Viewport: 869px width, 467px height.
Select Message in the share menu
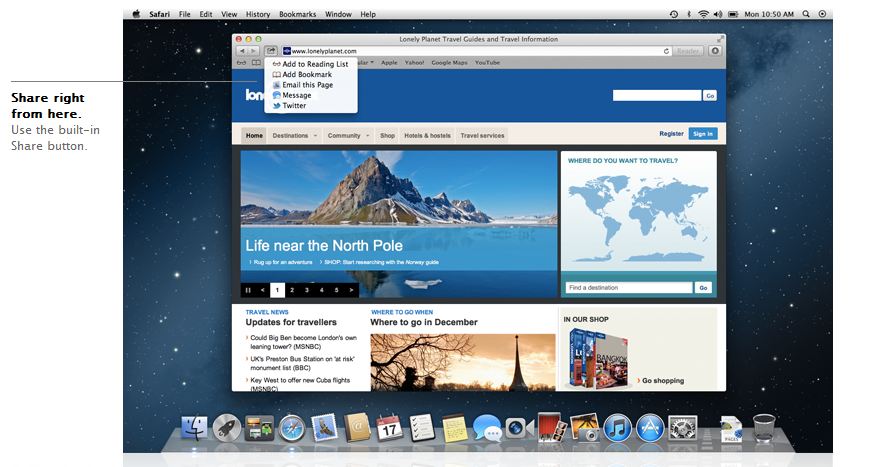[292, 95]
